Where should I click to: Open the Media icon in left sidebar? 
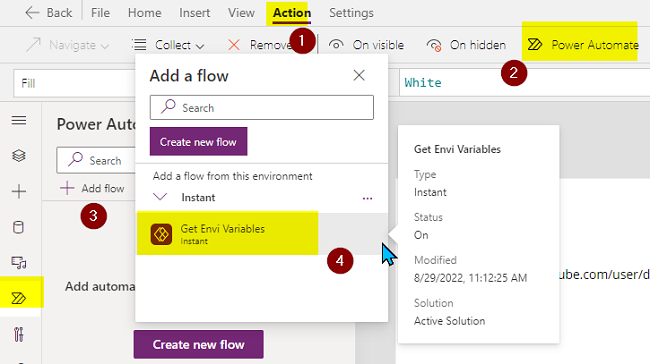[19, 262]
